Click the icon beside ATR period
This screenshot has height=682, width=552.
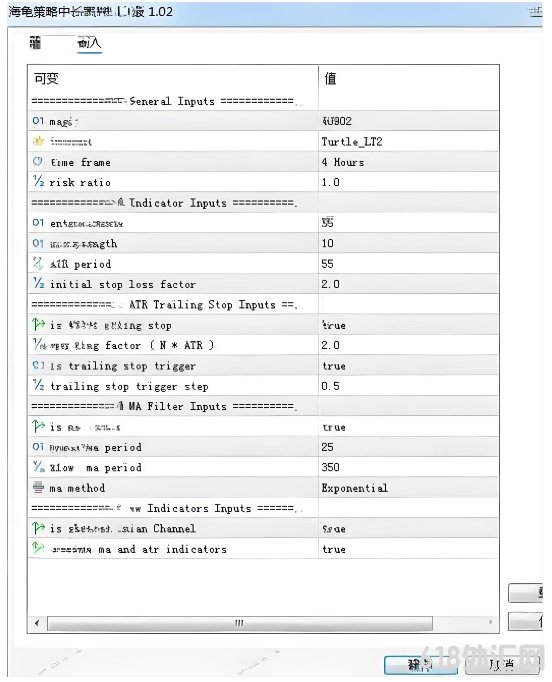38,263
